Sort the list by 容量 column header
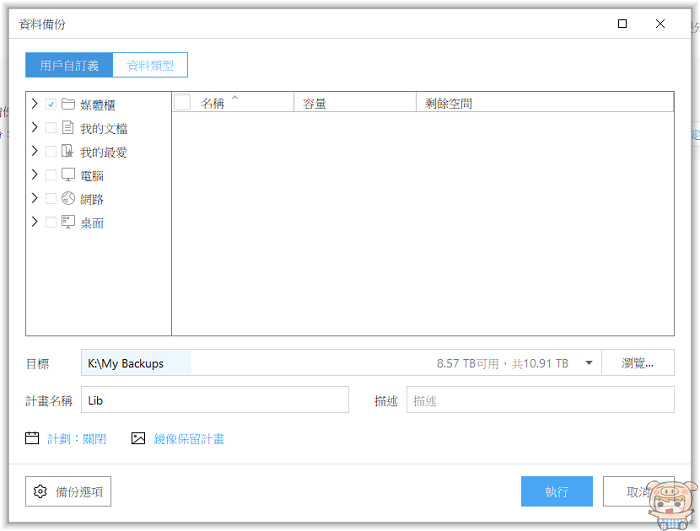Screen dimensions: 700x531 (354, 103)
